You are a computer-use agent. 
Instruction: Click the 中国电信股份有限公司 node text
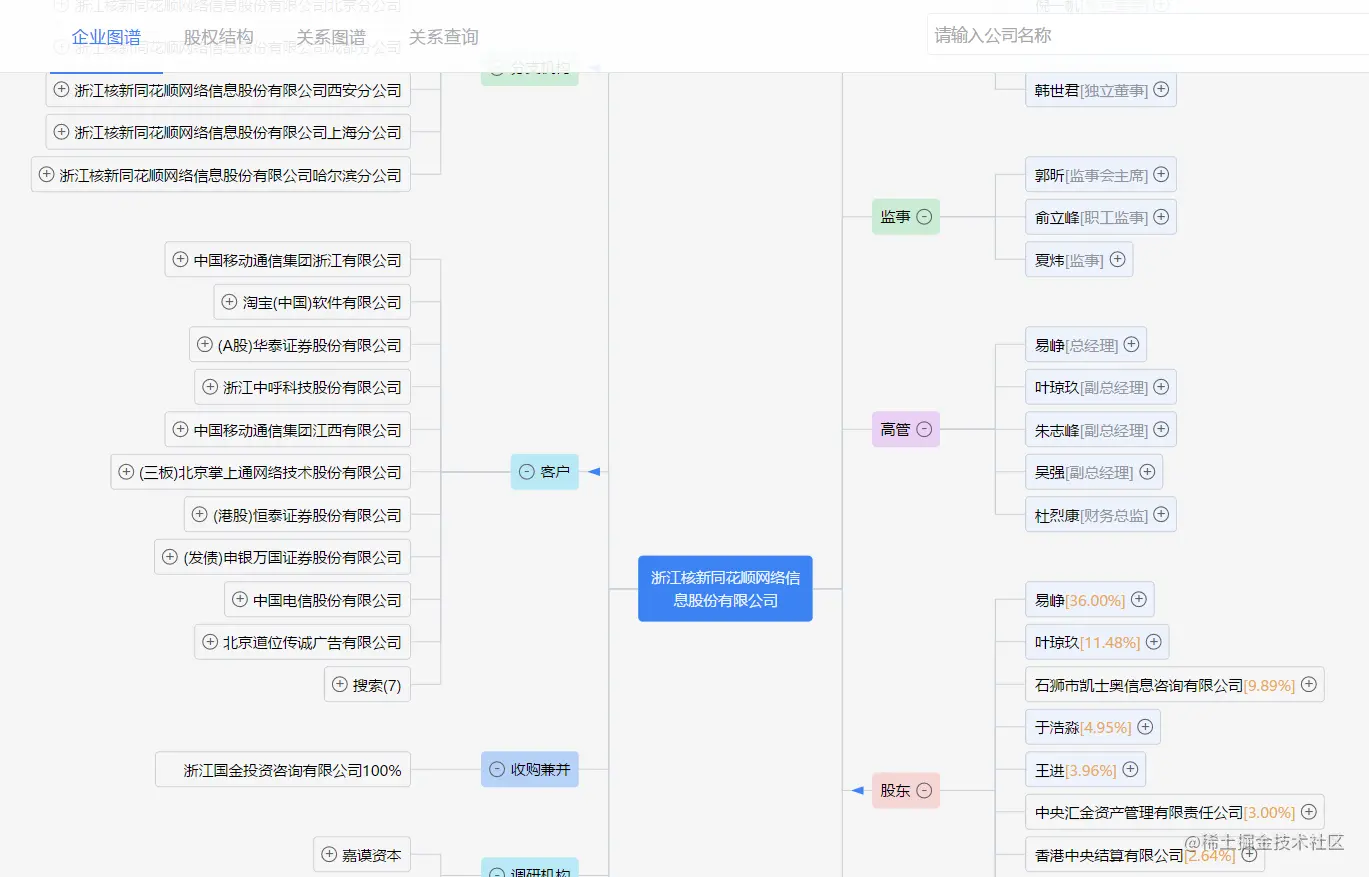[327, 600]
